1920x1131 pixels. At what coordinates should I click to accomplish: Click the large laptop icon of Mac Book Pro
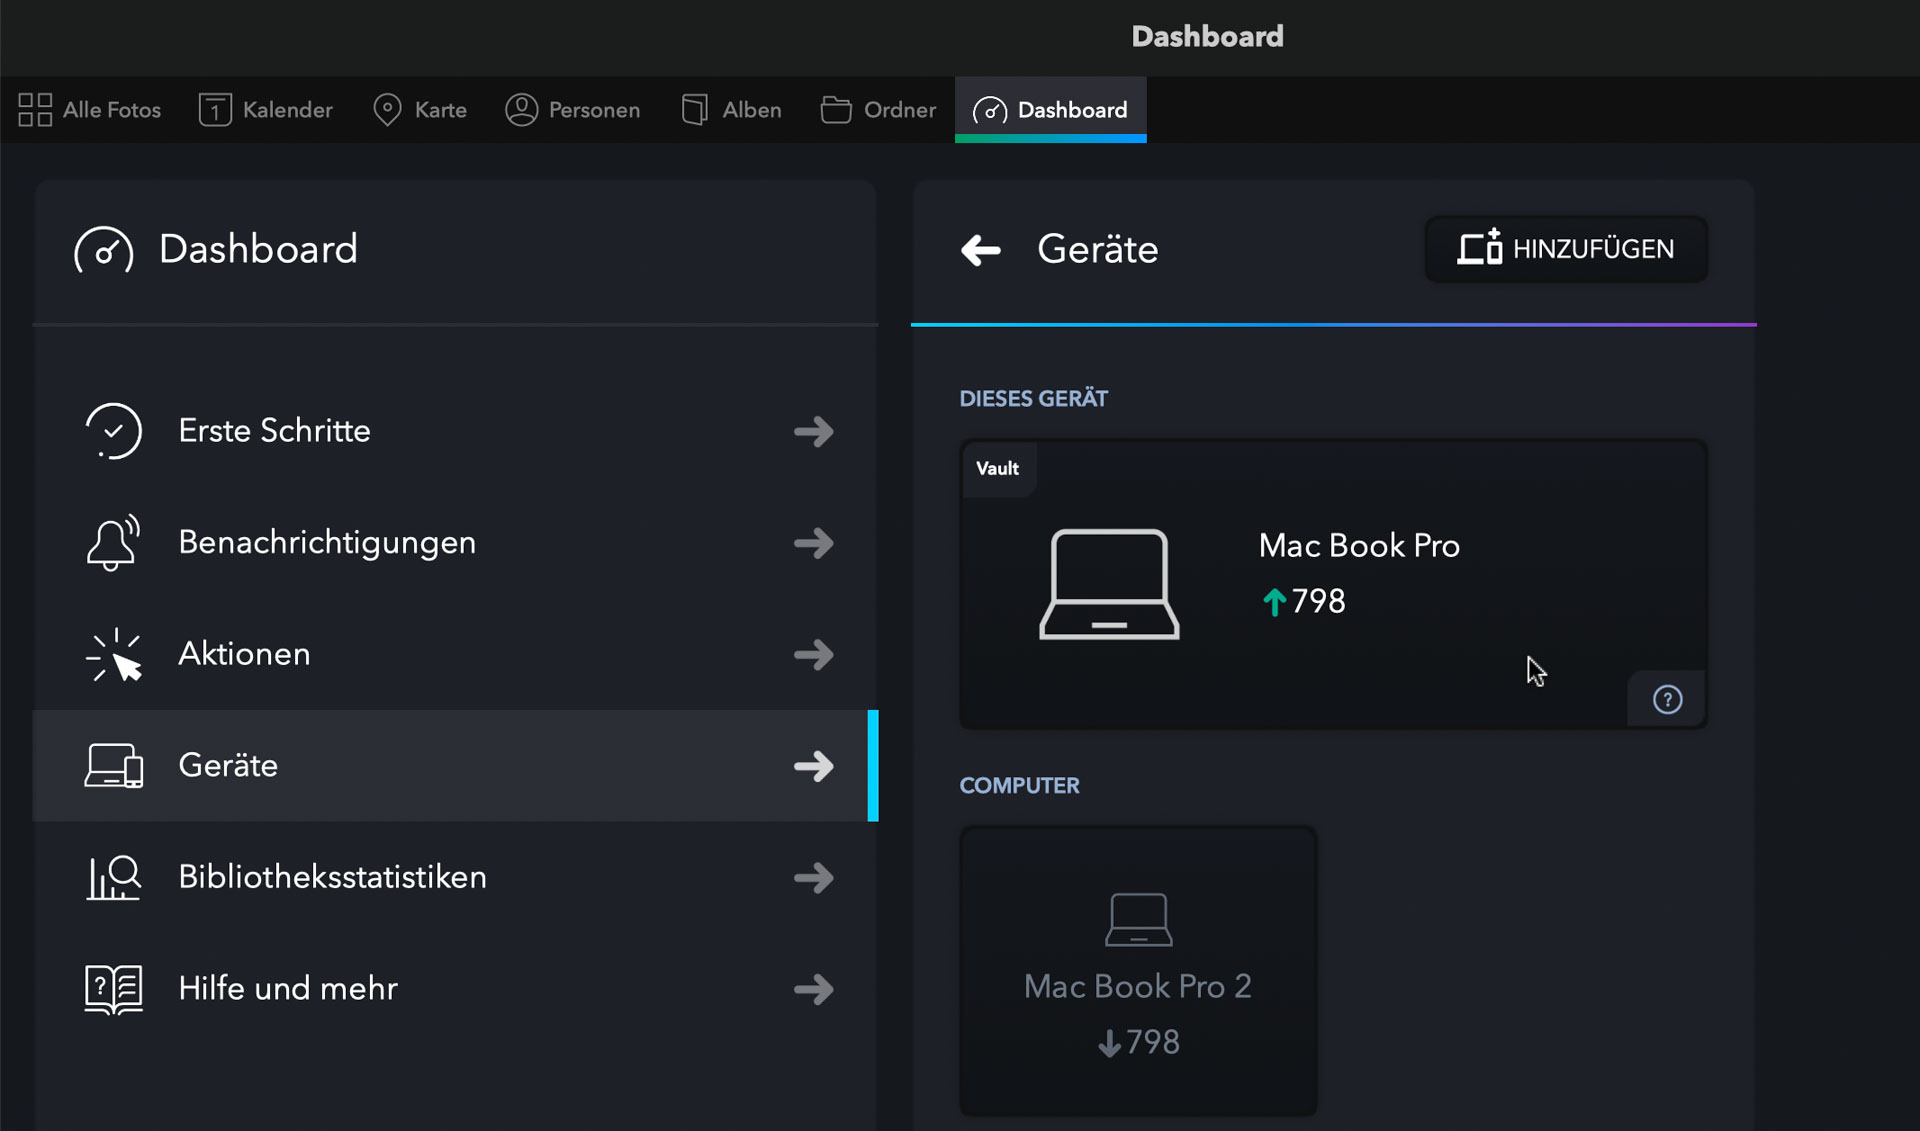coord(1109,584)
